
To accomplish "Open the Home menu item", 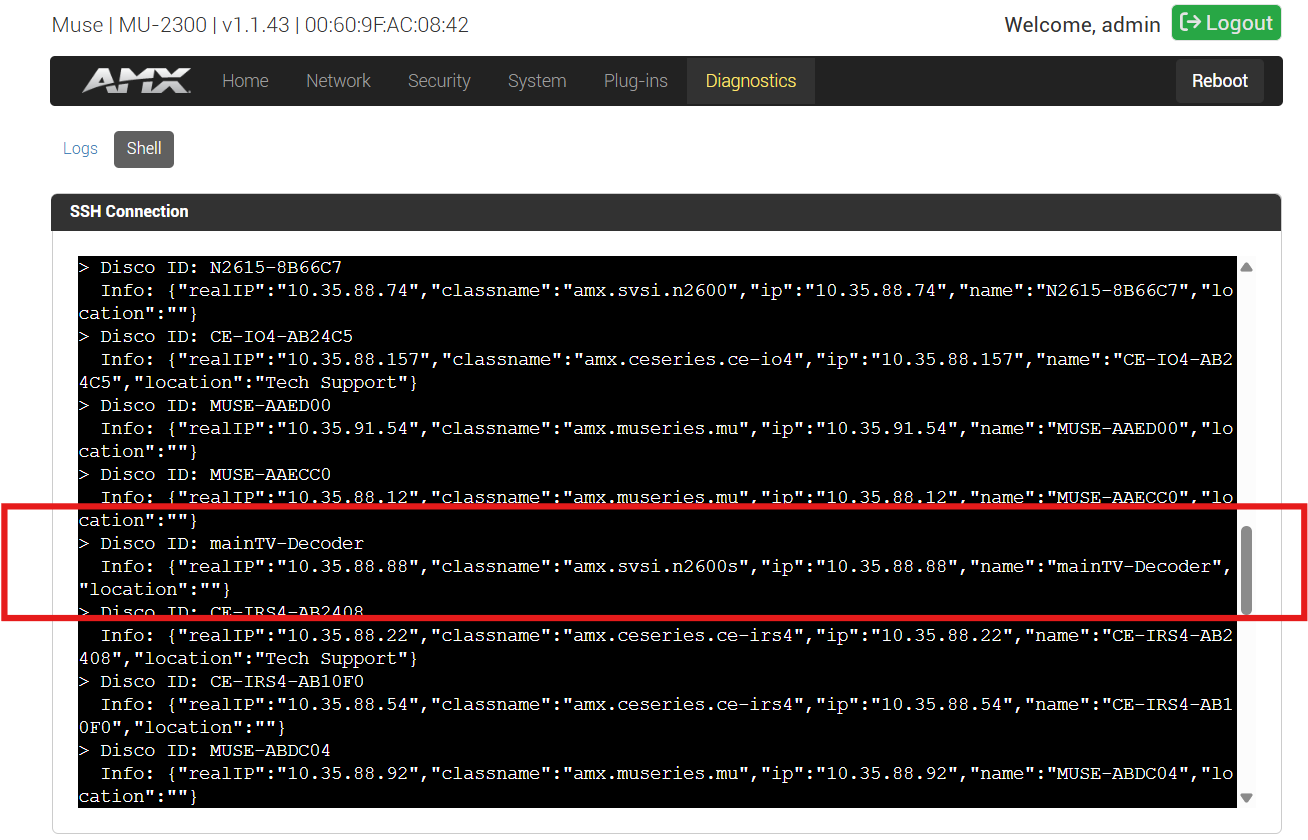I will [x=245, y=81].
